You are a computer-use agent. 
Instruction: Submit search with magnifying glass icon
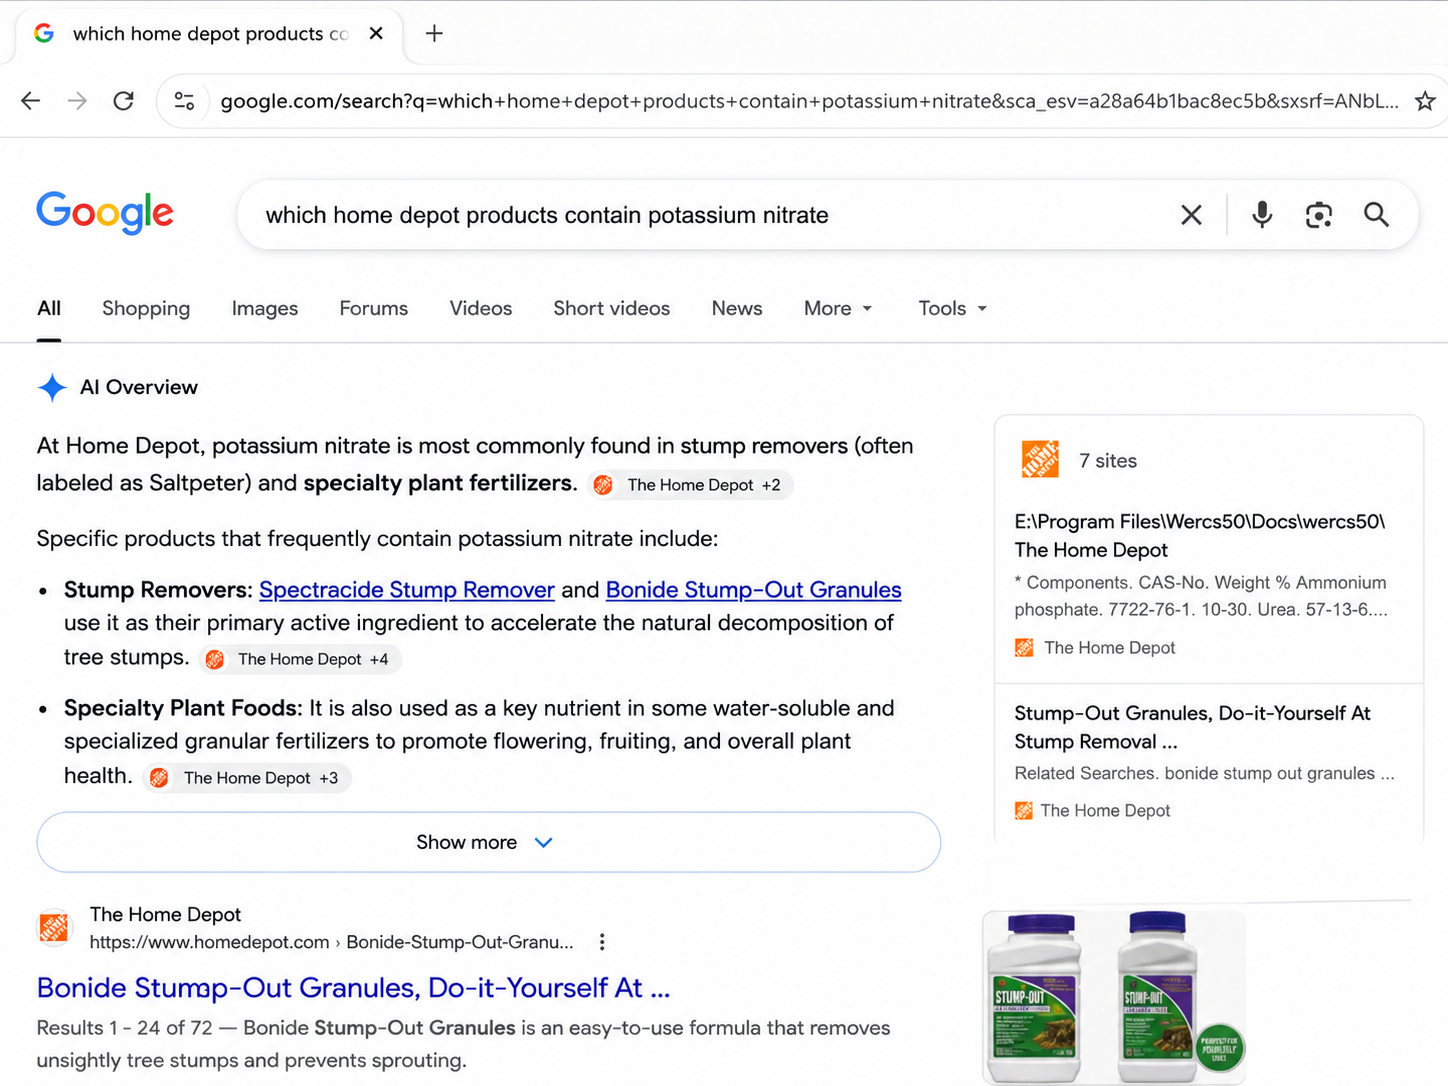1376,215
